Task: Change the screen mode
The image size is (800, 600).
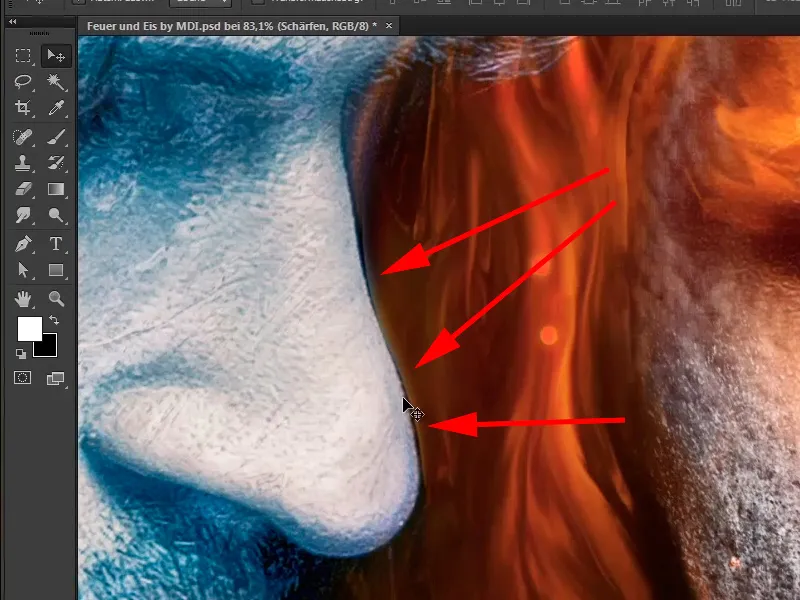Action: pyautogui.click(x=56, y=378)
